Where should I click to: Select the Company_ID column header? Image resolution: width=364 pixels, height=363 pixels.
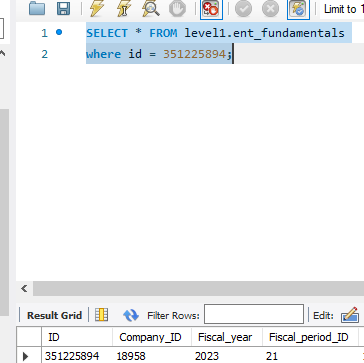click(x=150, y=337)
